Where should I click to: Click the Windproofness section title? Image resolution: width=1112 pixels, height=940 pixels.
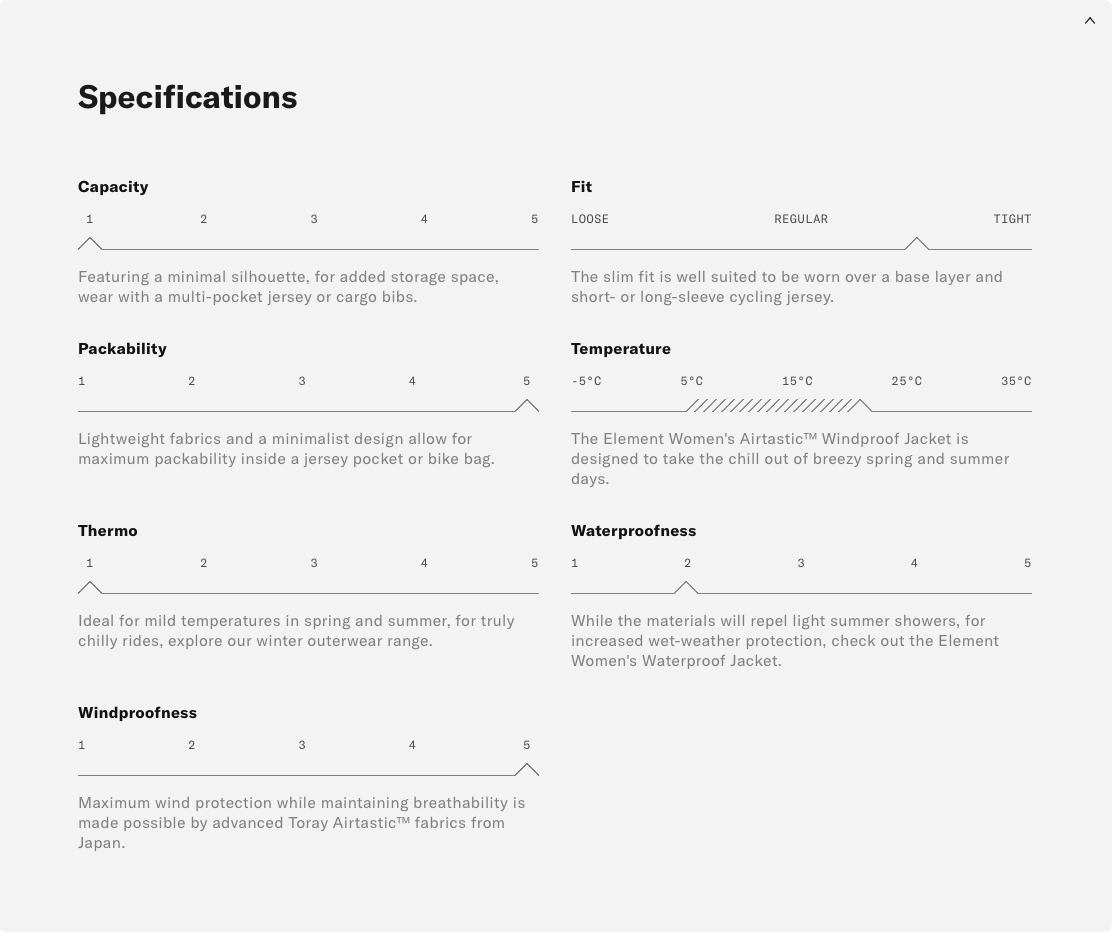[137, 713]
